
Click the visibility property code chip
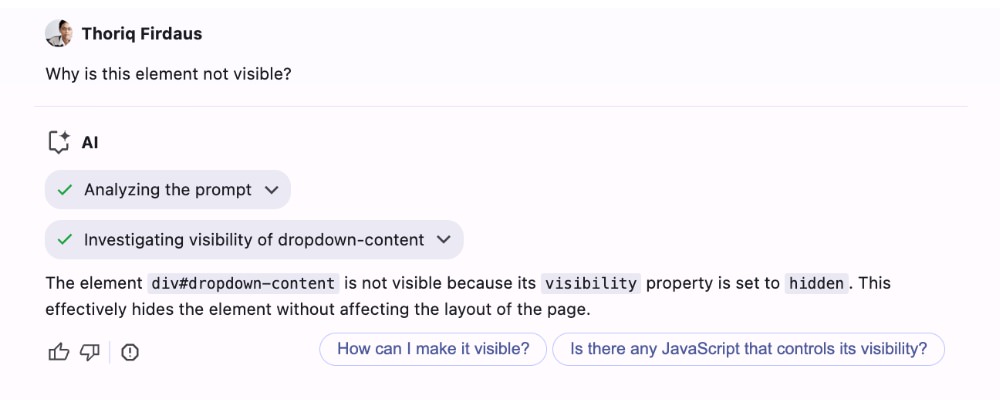591,283
